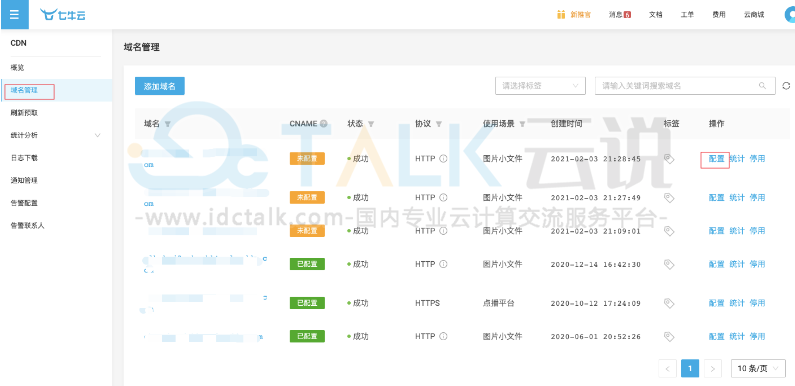Screen dimensions: 795x386
Task: Click 停用 for the 21:27:49 domain
Action: (x=757, y=197)
